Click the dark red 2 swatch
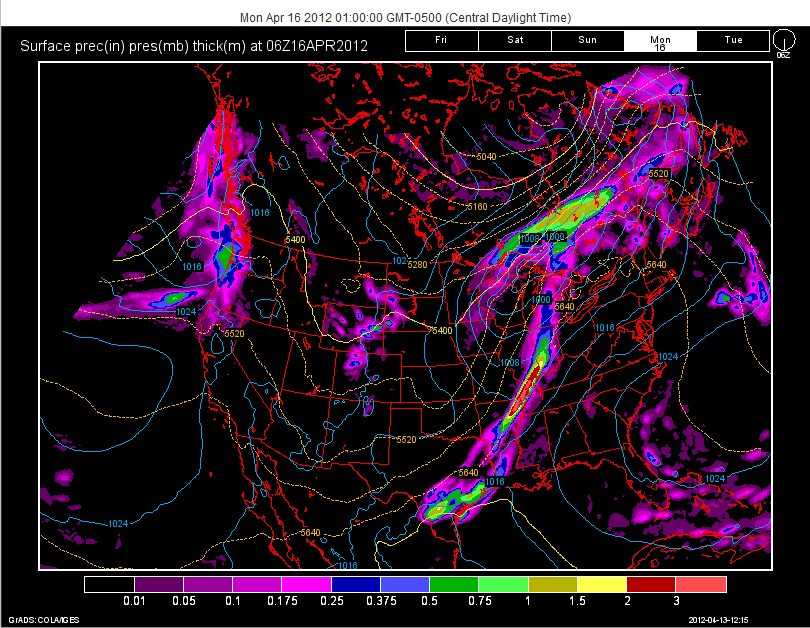This screenshot has width=810, height=628. 651,584
